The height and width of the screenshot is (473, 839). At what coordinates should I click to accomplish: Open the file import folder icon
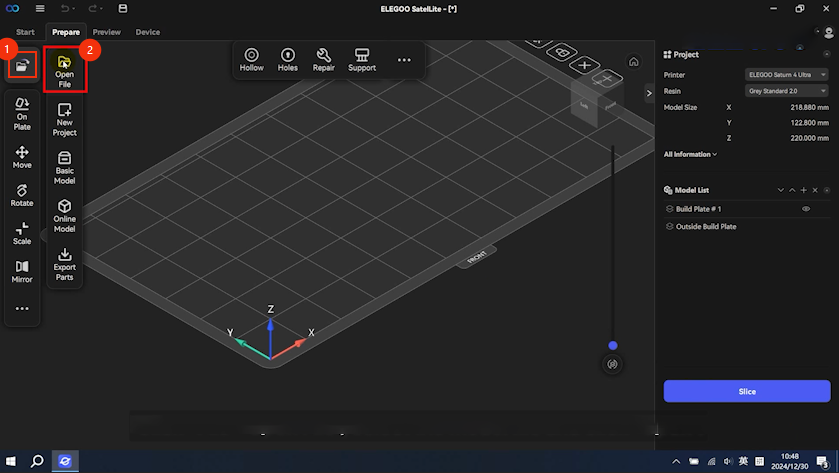tap(22, 65)
